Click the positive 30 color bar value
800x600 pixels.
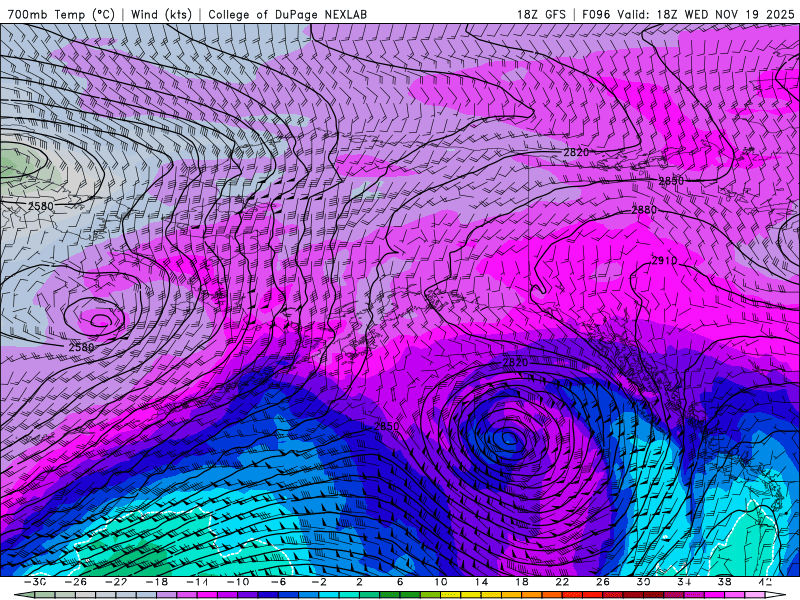pos(643,582)
